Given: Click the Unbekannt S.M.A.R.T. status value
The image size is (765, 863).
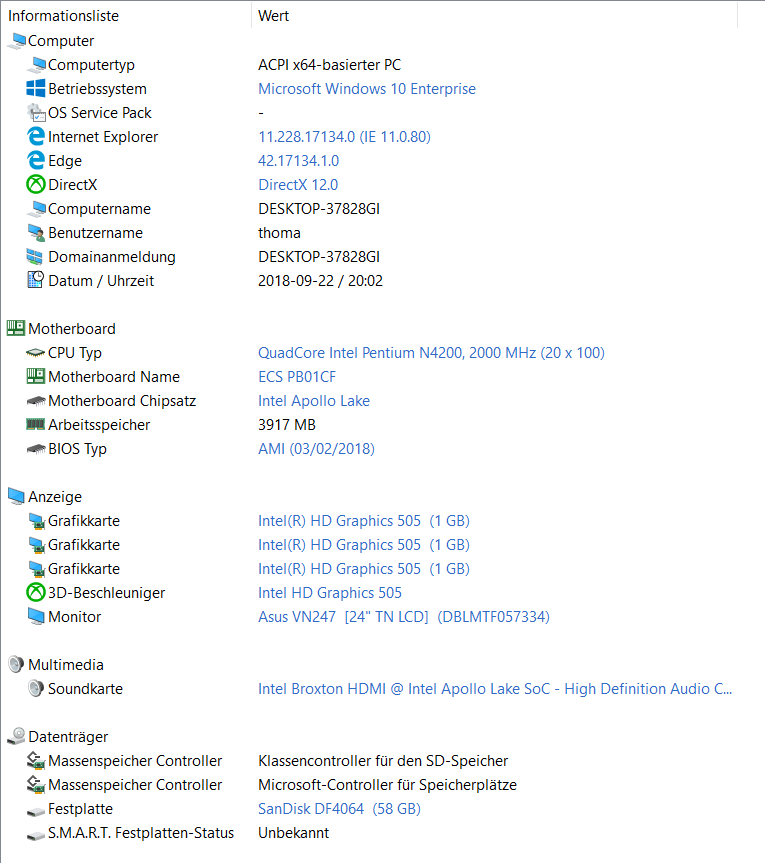Looking at the screenshot, I should point(293,833).
